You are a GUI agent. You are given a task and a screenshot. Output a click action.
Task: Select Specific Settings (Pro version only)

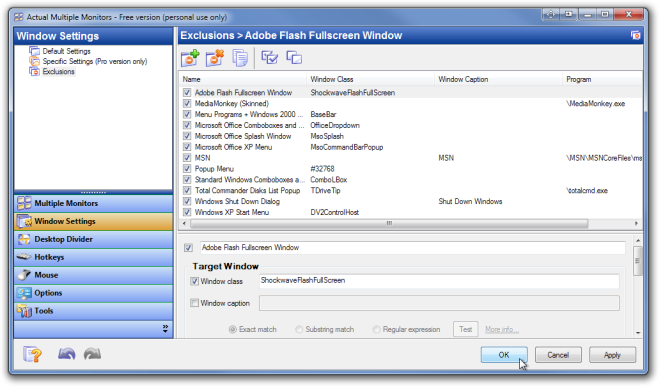[x=95, y=61]
